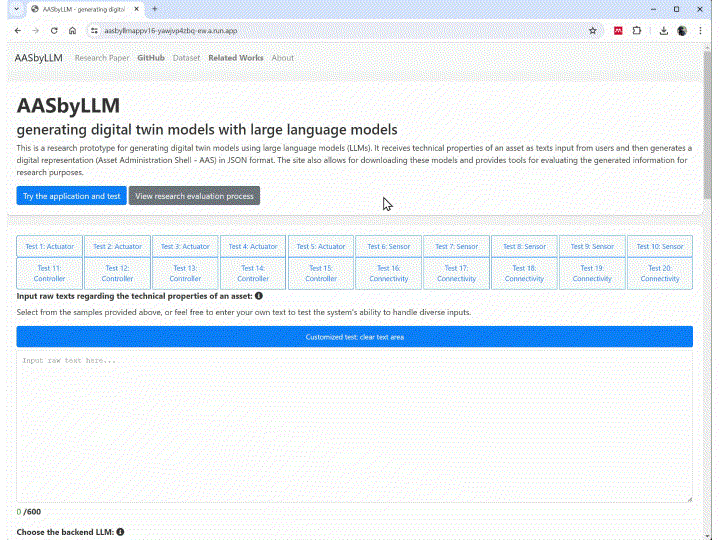Viewport: 720px width, 540px height.
Task: Expand the tab search dropdown arrow
Action: point(17,9)
